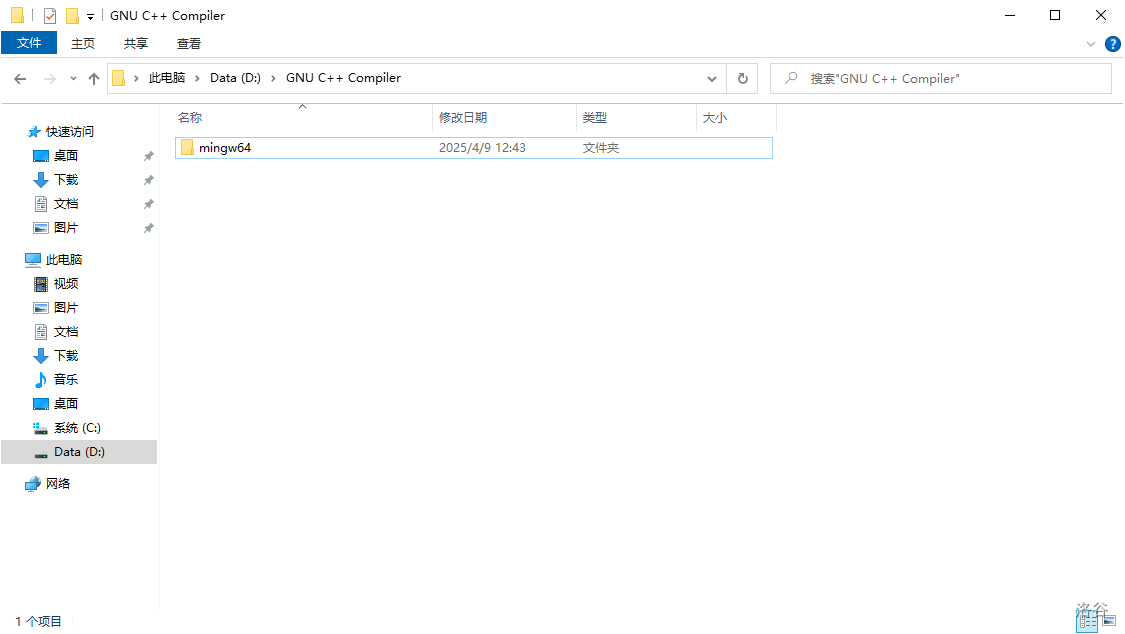1125x634 pixels.
Task: Click the Properties icon in quick access toolbar
Action: [50, 16]
